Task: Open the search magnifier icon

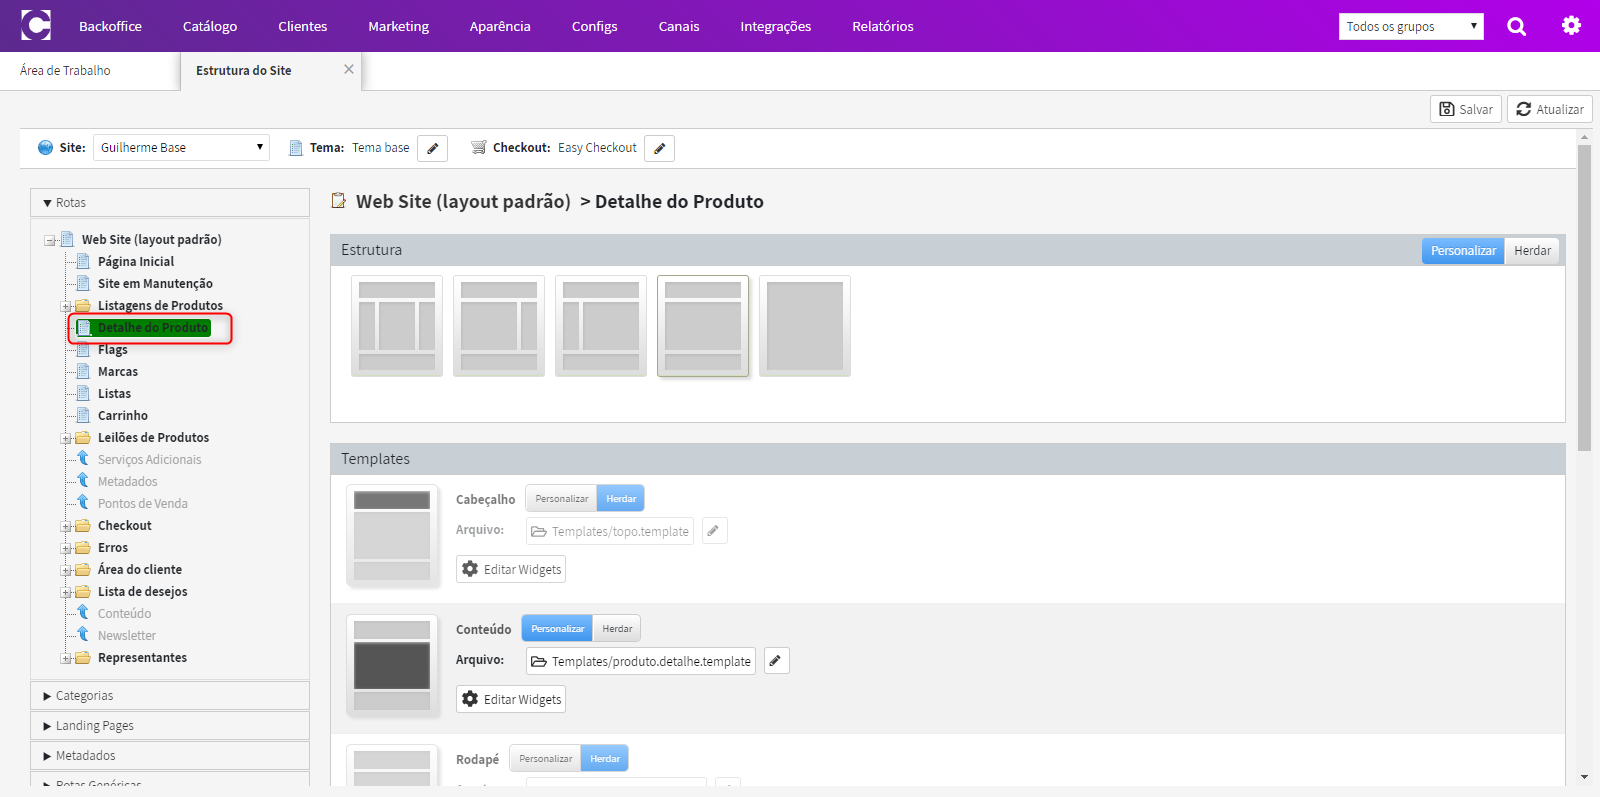Action: pos(1516,26)
